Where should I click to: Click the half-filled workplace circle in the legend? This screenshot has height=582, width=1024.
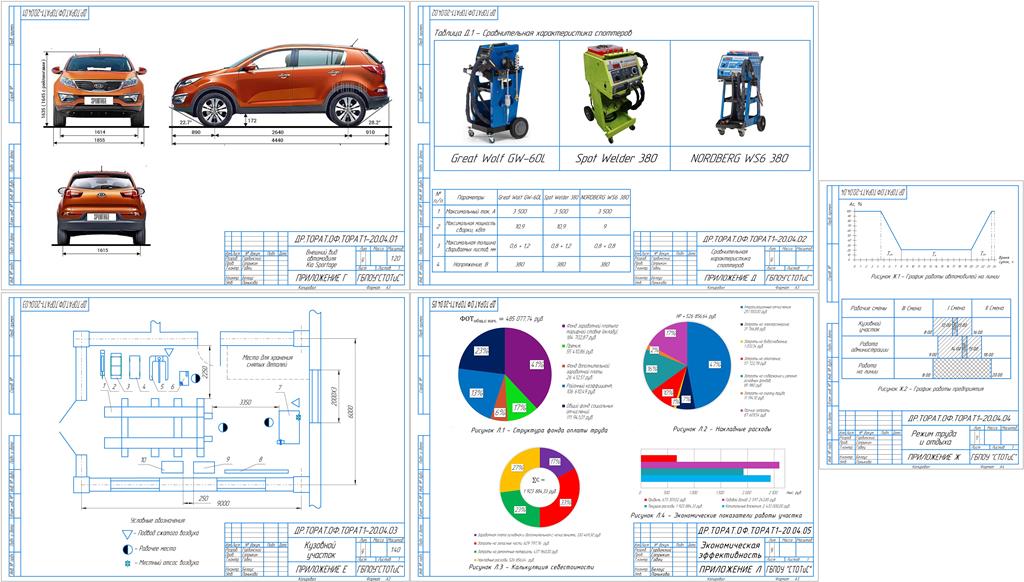(127, 549)
